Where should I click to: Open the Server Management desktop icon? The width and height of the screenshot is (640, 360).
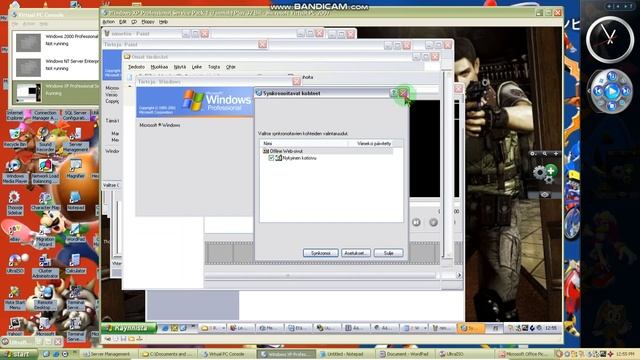coord(76,140)
